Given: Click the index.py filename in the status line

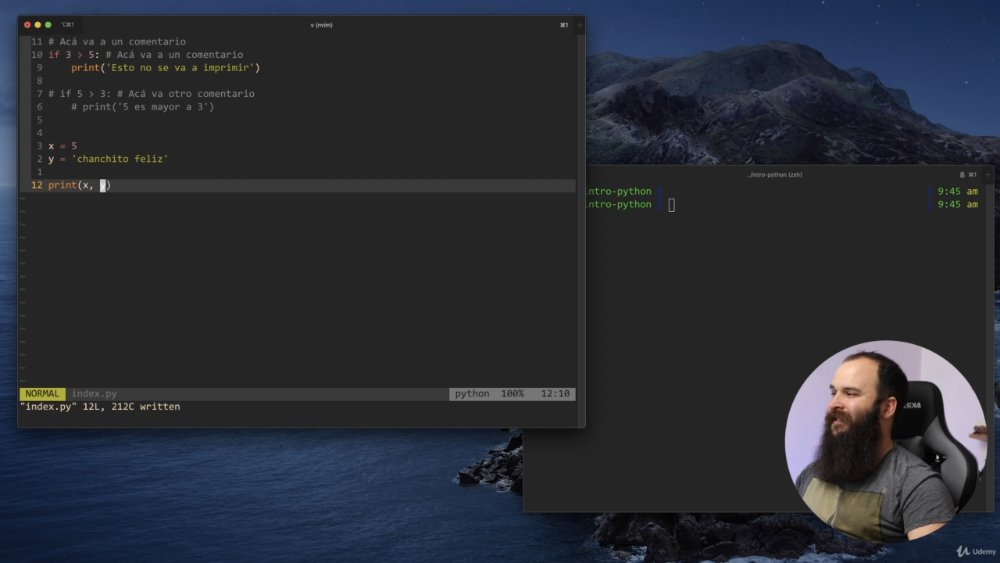Looking at the screenshot, I should [x=94, y=394].
